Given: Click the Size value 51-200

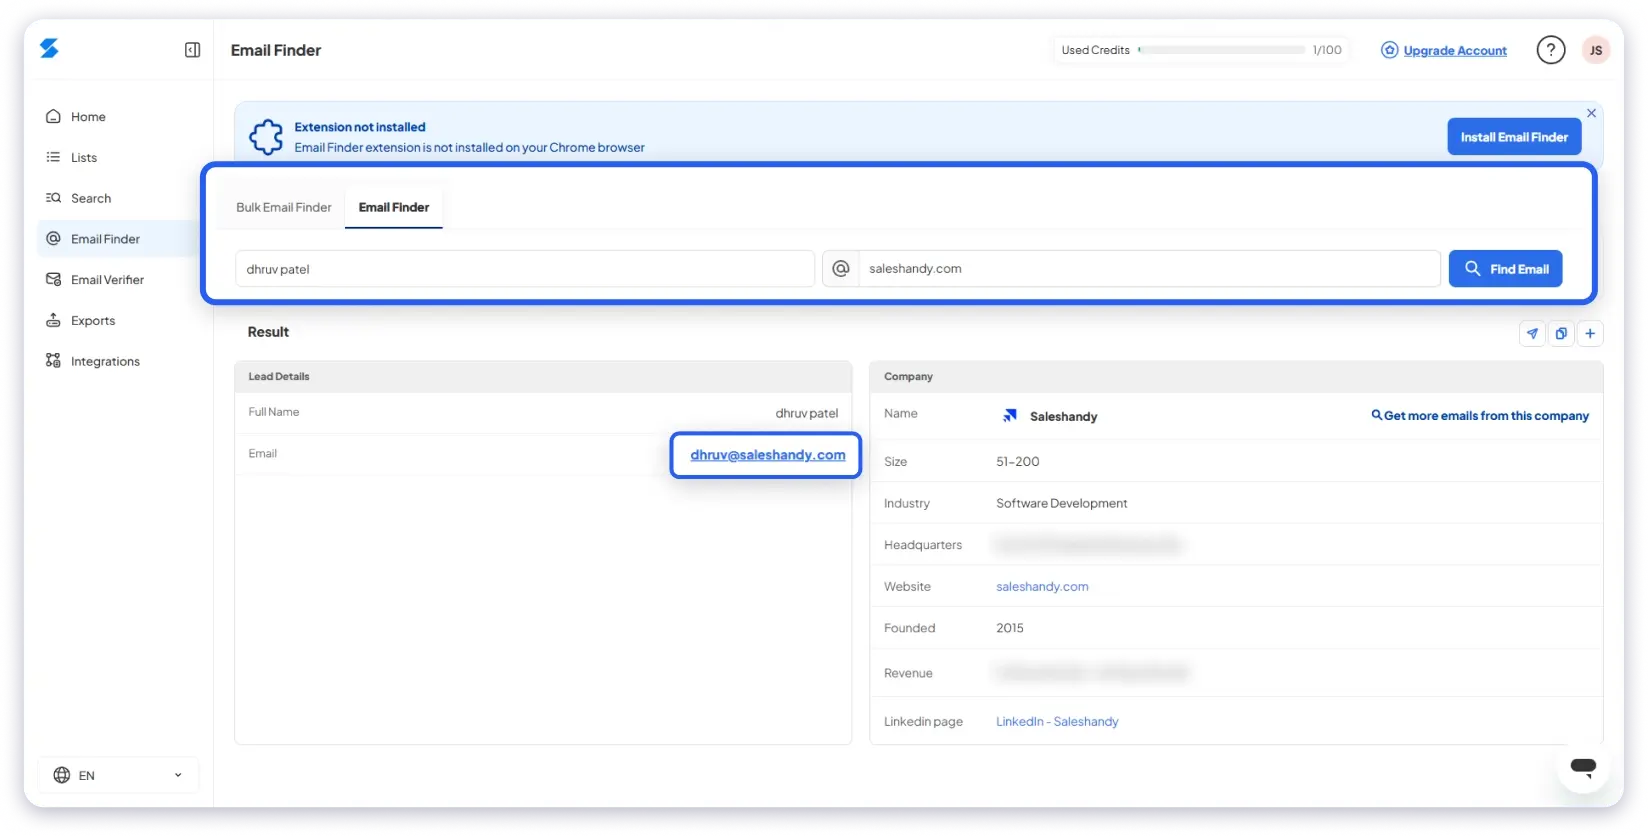Looking at the screenshot, I should (1018, 462).
